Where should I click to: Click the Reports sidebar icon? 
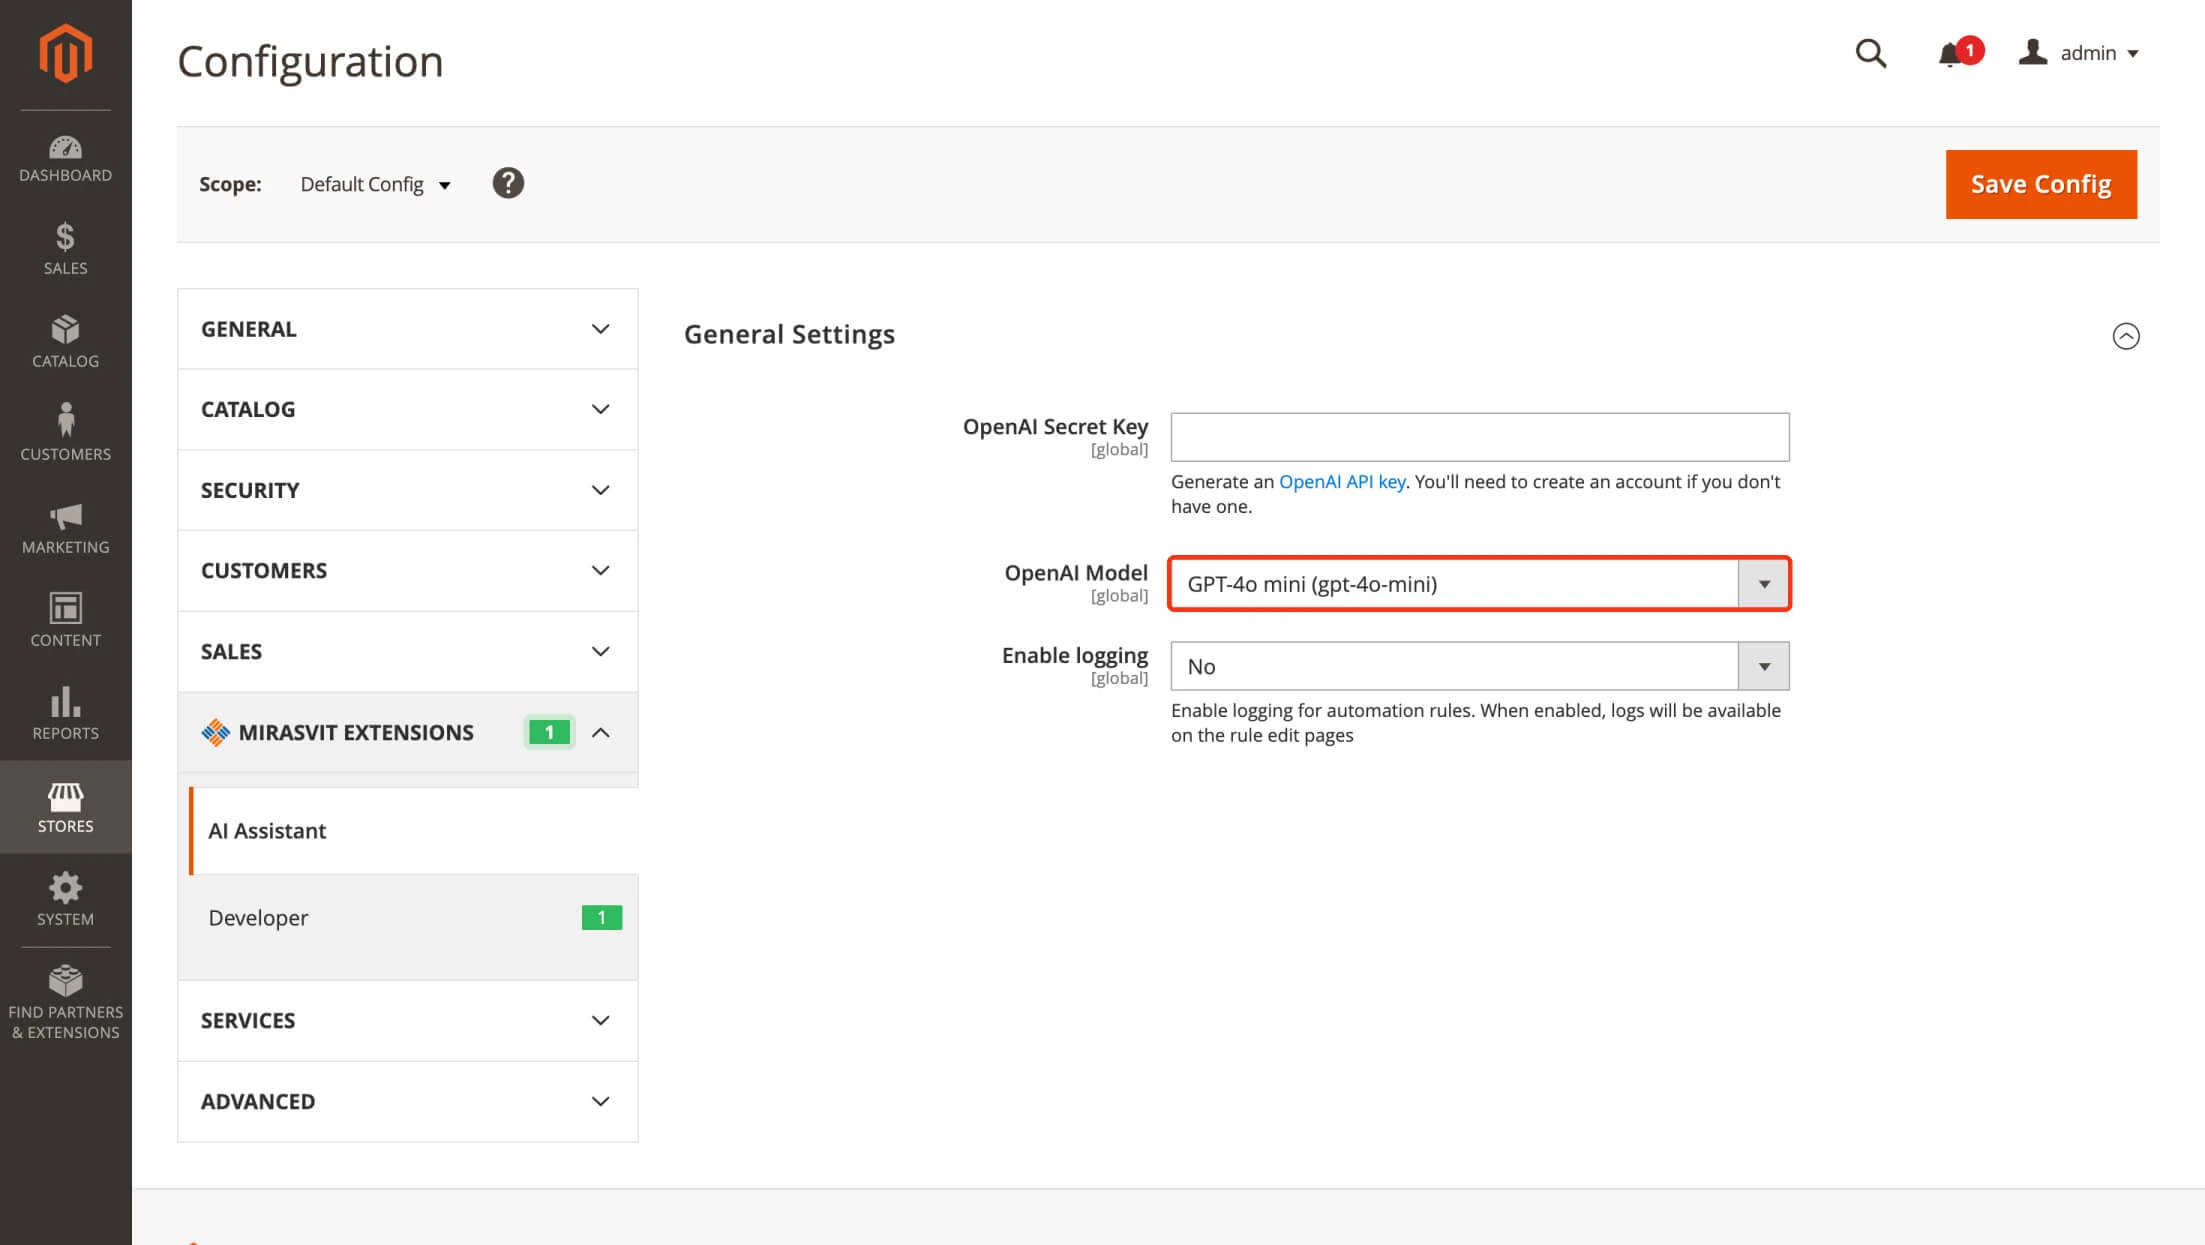click(65, 712)
